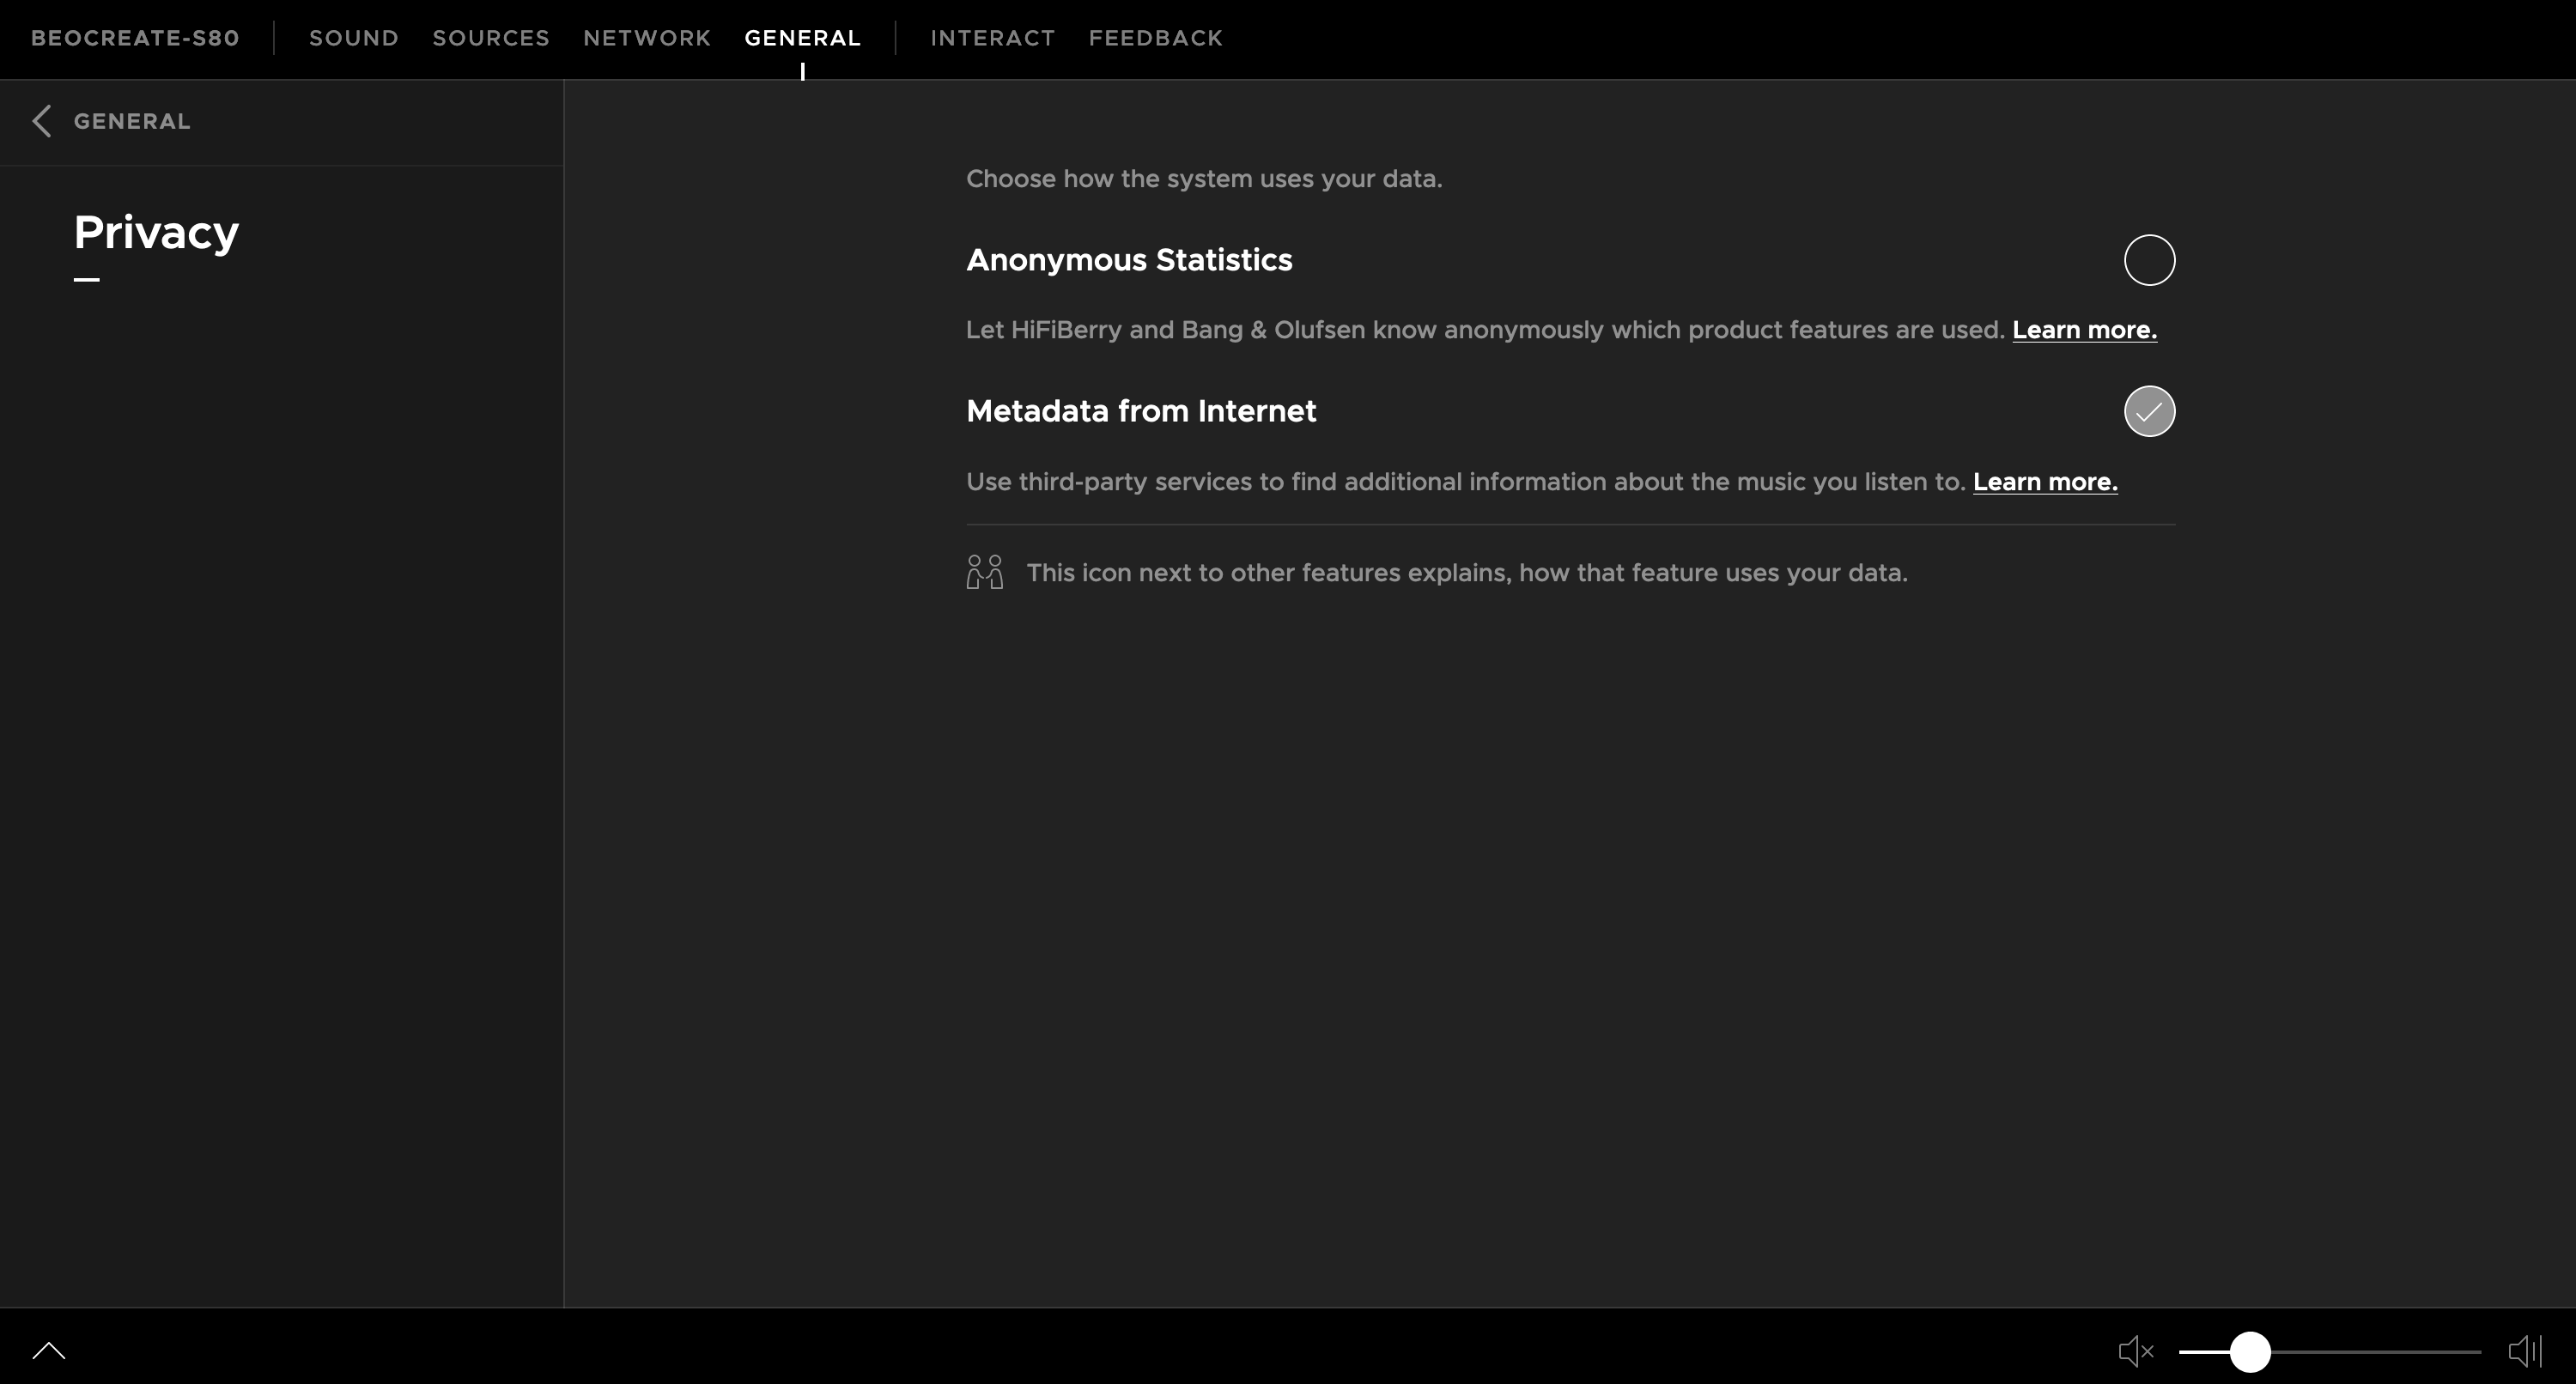Go to the Network tab

(647, 38)
